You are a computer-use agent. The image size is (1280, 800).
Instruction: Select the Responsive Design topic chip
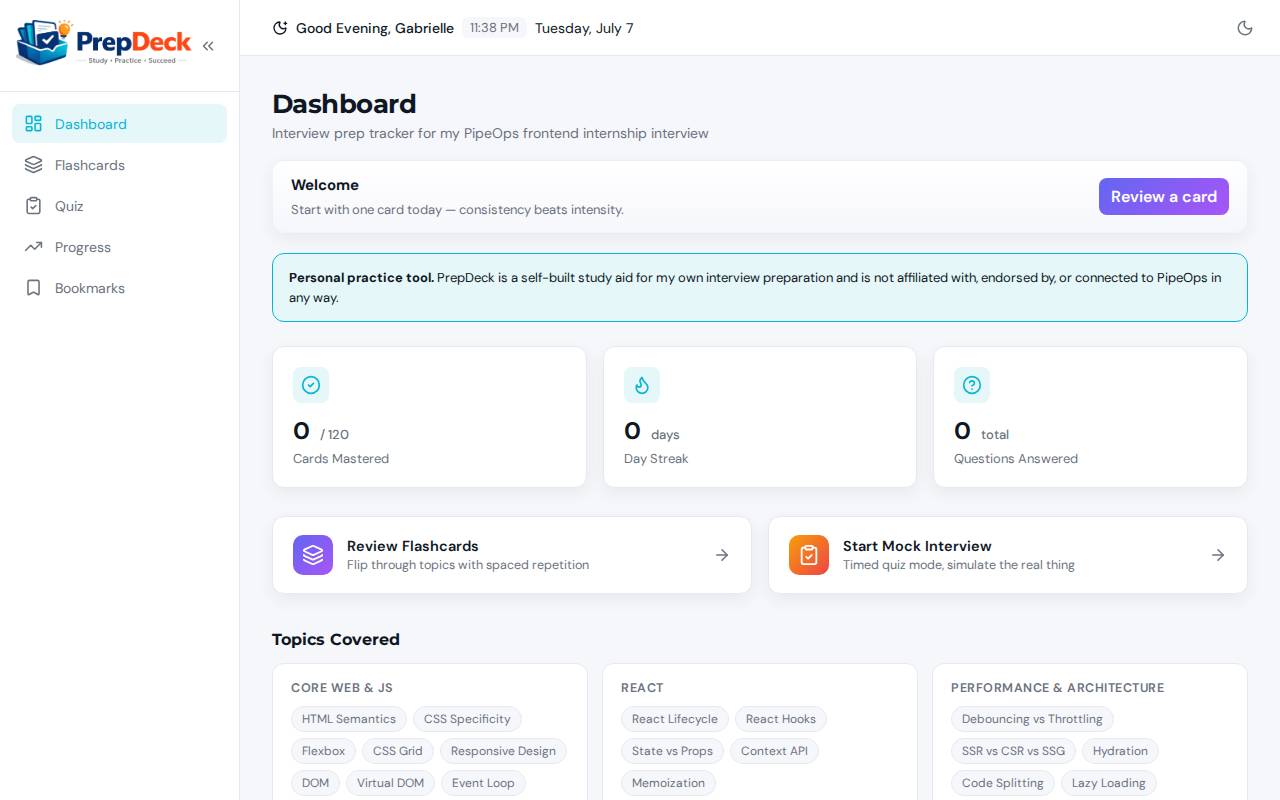503,751
